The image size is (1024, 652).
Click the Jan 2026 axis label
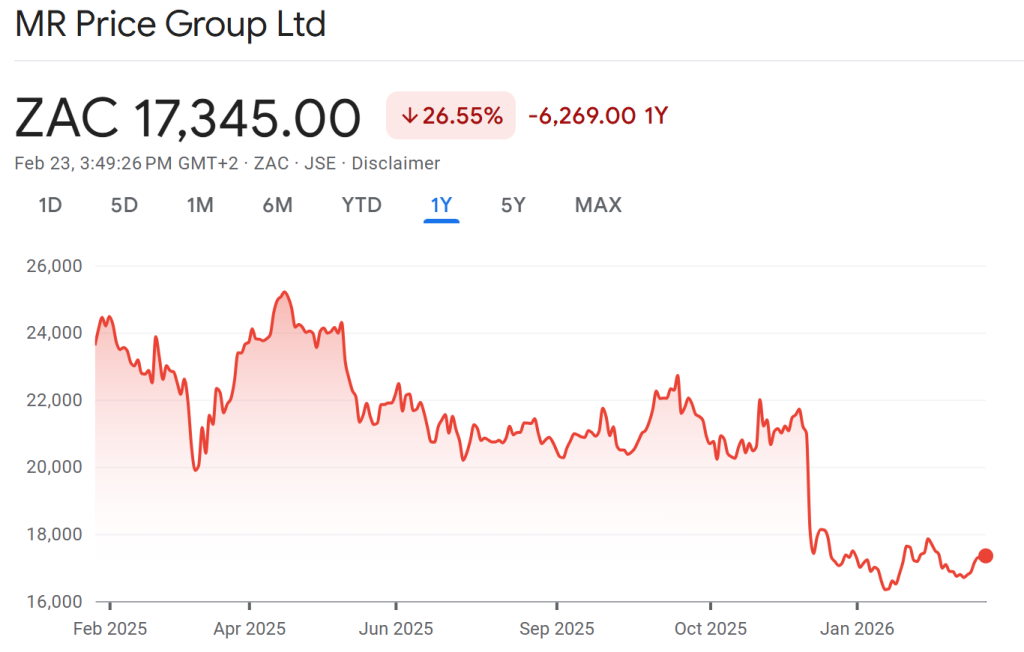(x=857, y=629)
